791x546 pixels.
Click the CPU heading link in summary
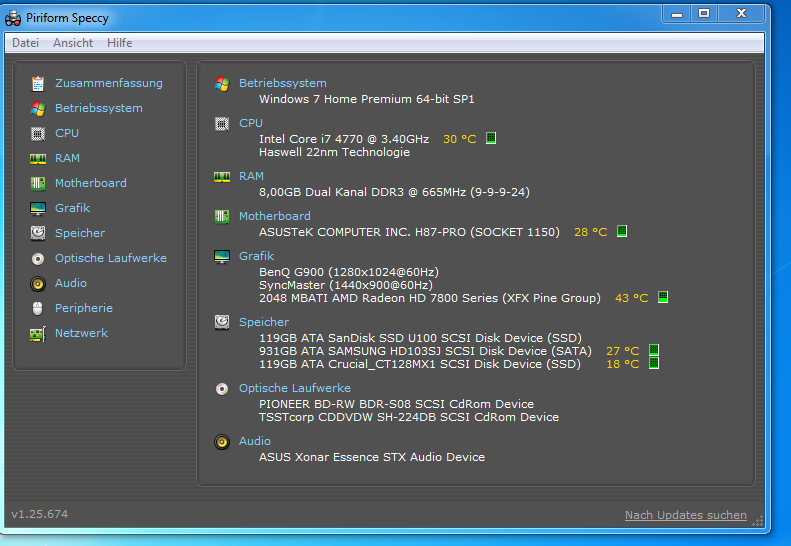[x=251, y=123]
